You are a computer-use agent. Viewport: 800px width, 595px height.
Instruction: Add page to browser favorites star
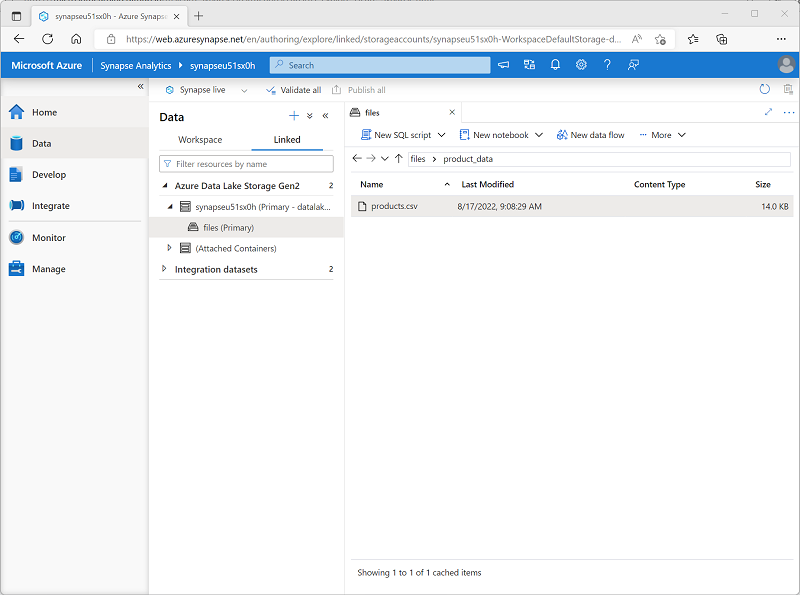[660, 39]
